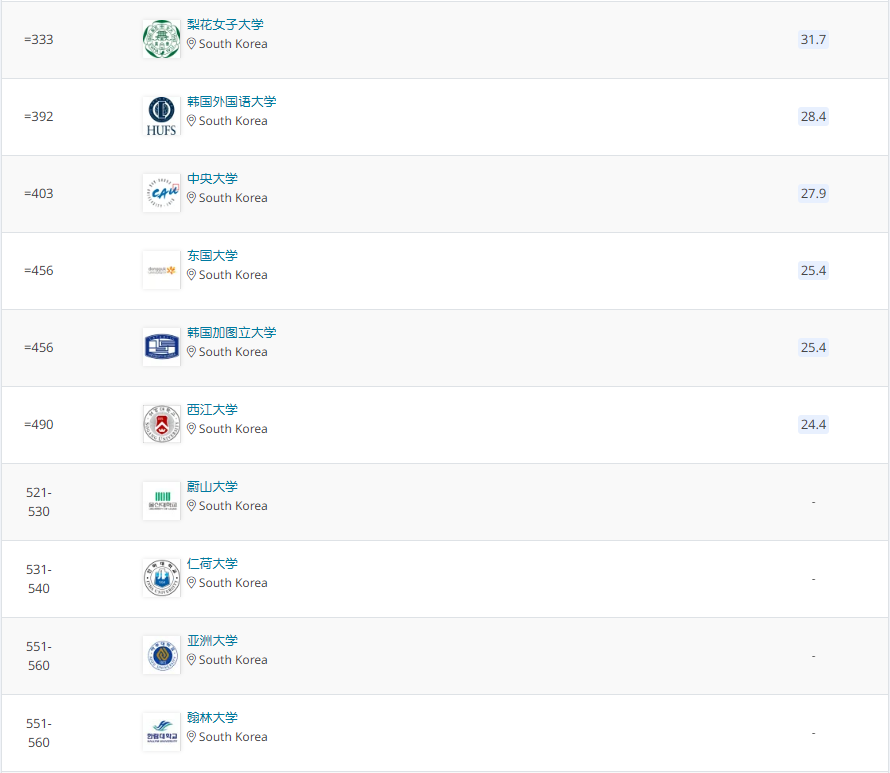This screenshot has width=890, height=773.
Task: Click location pin icon under 翰林大学
Action: (x=191, y=737)
